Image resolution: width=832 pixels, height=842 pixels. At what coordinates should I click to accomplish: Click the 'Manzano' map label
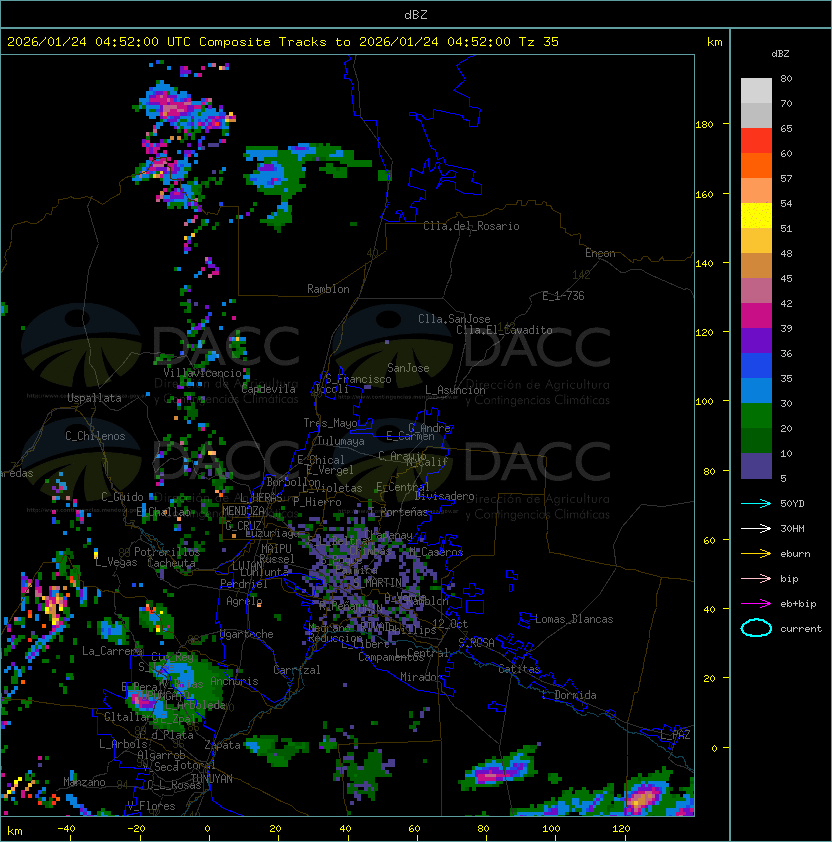tap(84, 782)
